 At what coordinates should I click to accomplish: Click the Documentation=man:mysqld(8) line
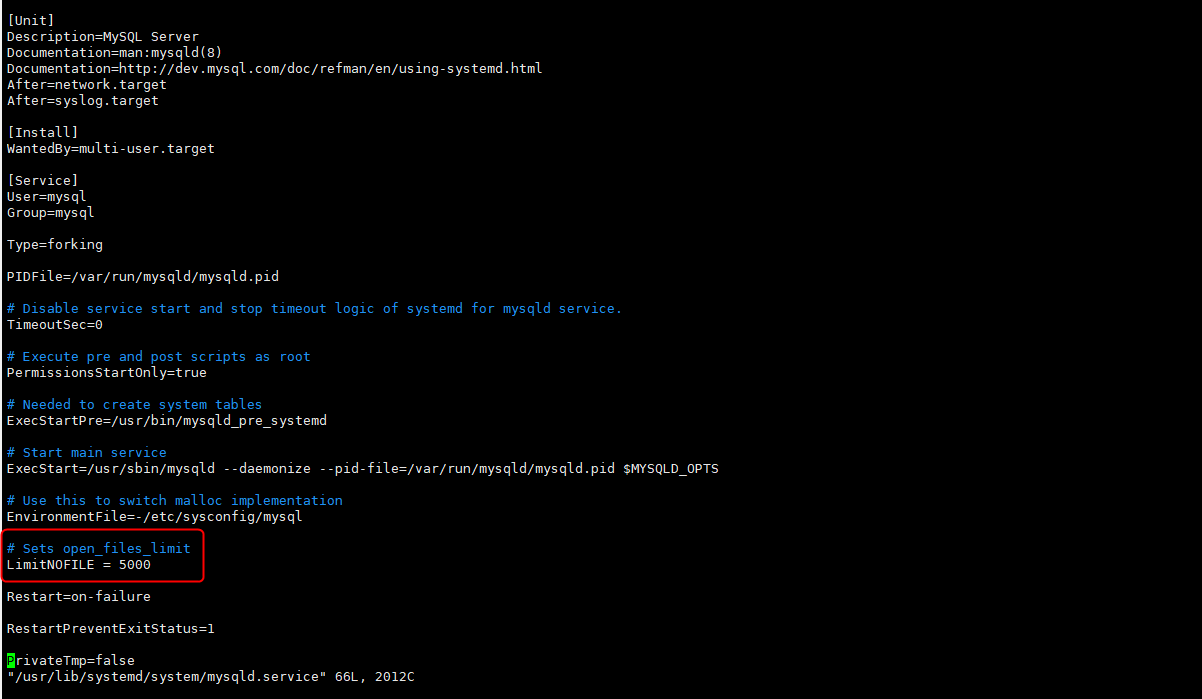[115, 52]
